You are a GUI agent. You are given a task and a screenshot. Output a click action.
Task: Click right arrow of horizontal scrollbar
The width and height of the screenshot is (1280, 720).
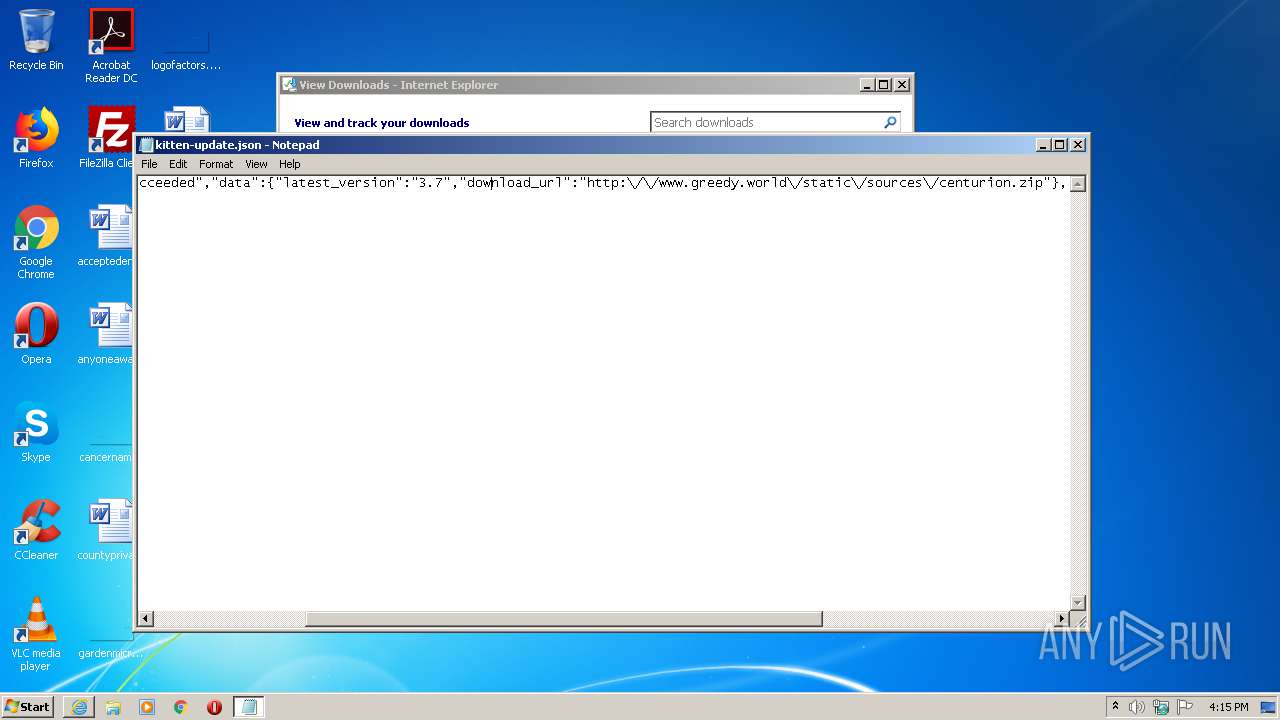(x=1062, y=619)
